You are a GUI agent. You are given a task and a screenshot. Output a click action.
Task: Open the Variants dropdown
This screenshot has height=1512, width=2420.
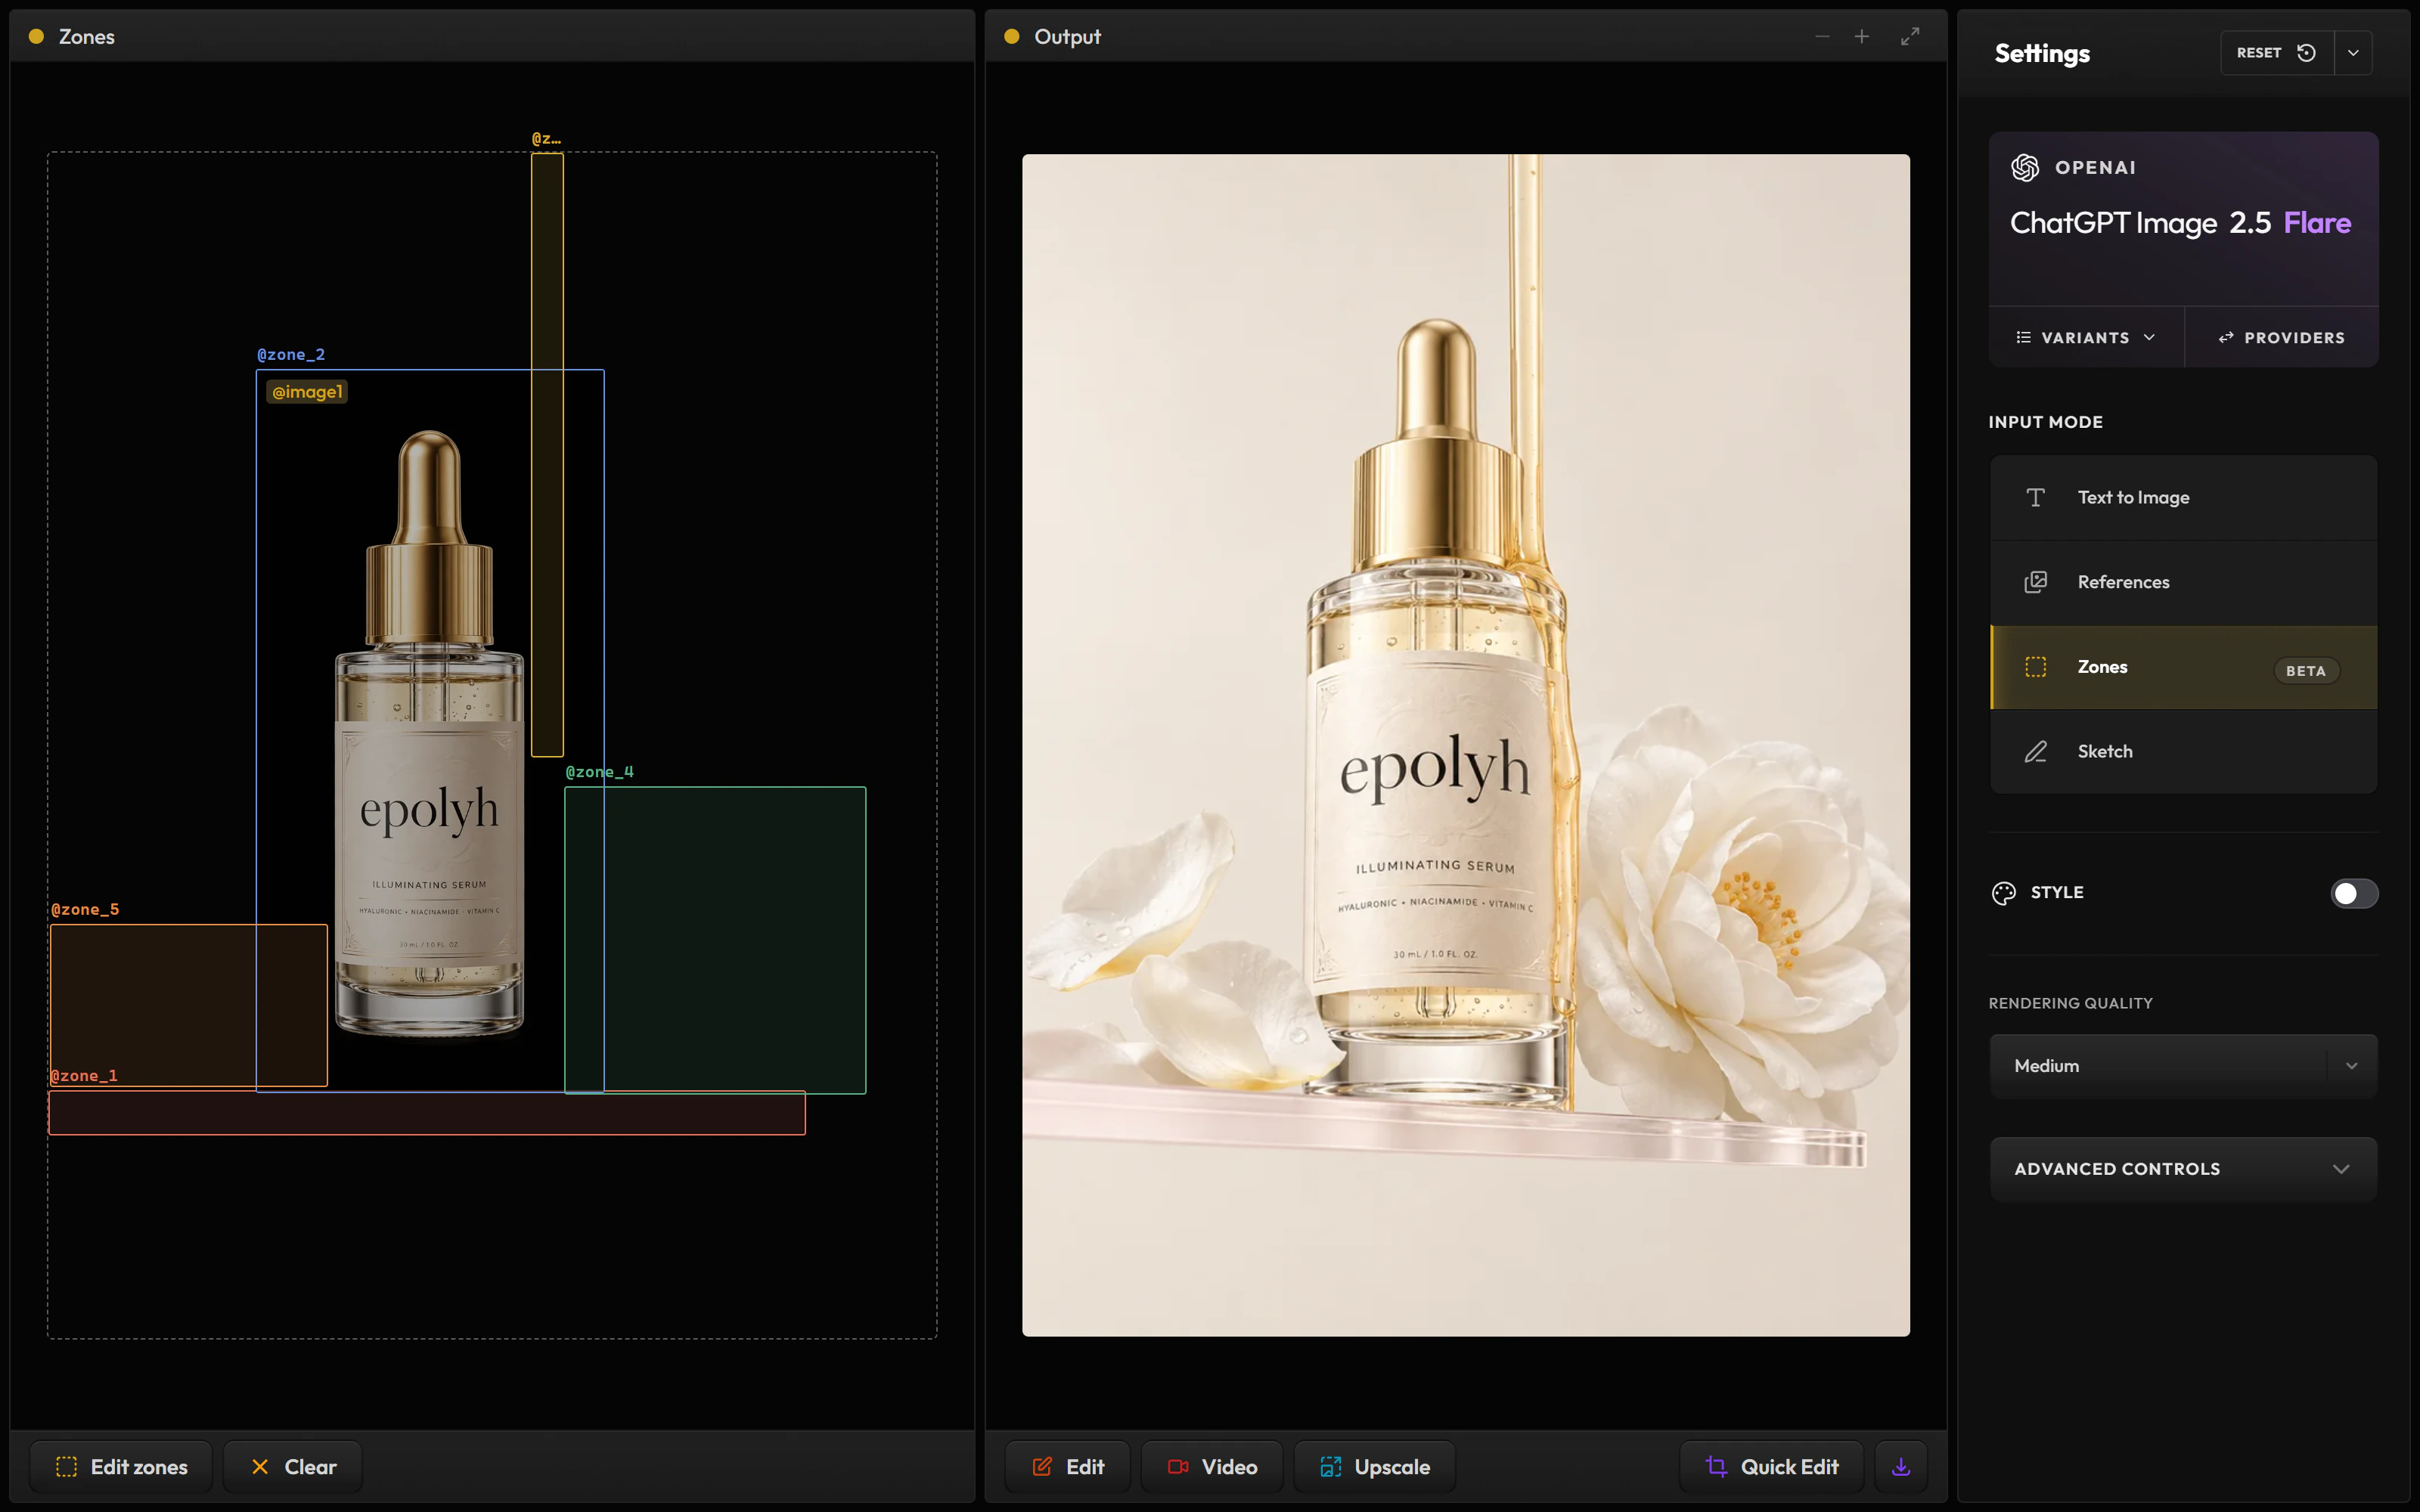2086,338
